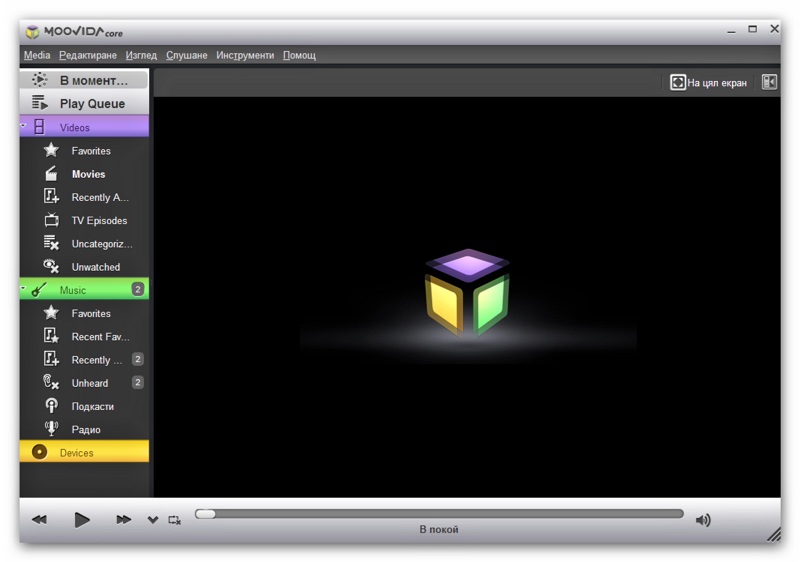Viewport: 800px width, 562px height.
Task: Click the rewind button
Action: click(39, 520)
